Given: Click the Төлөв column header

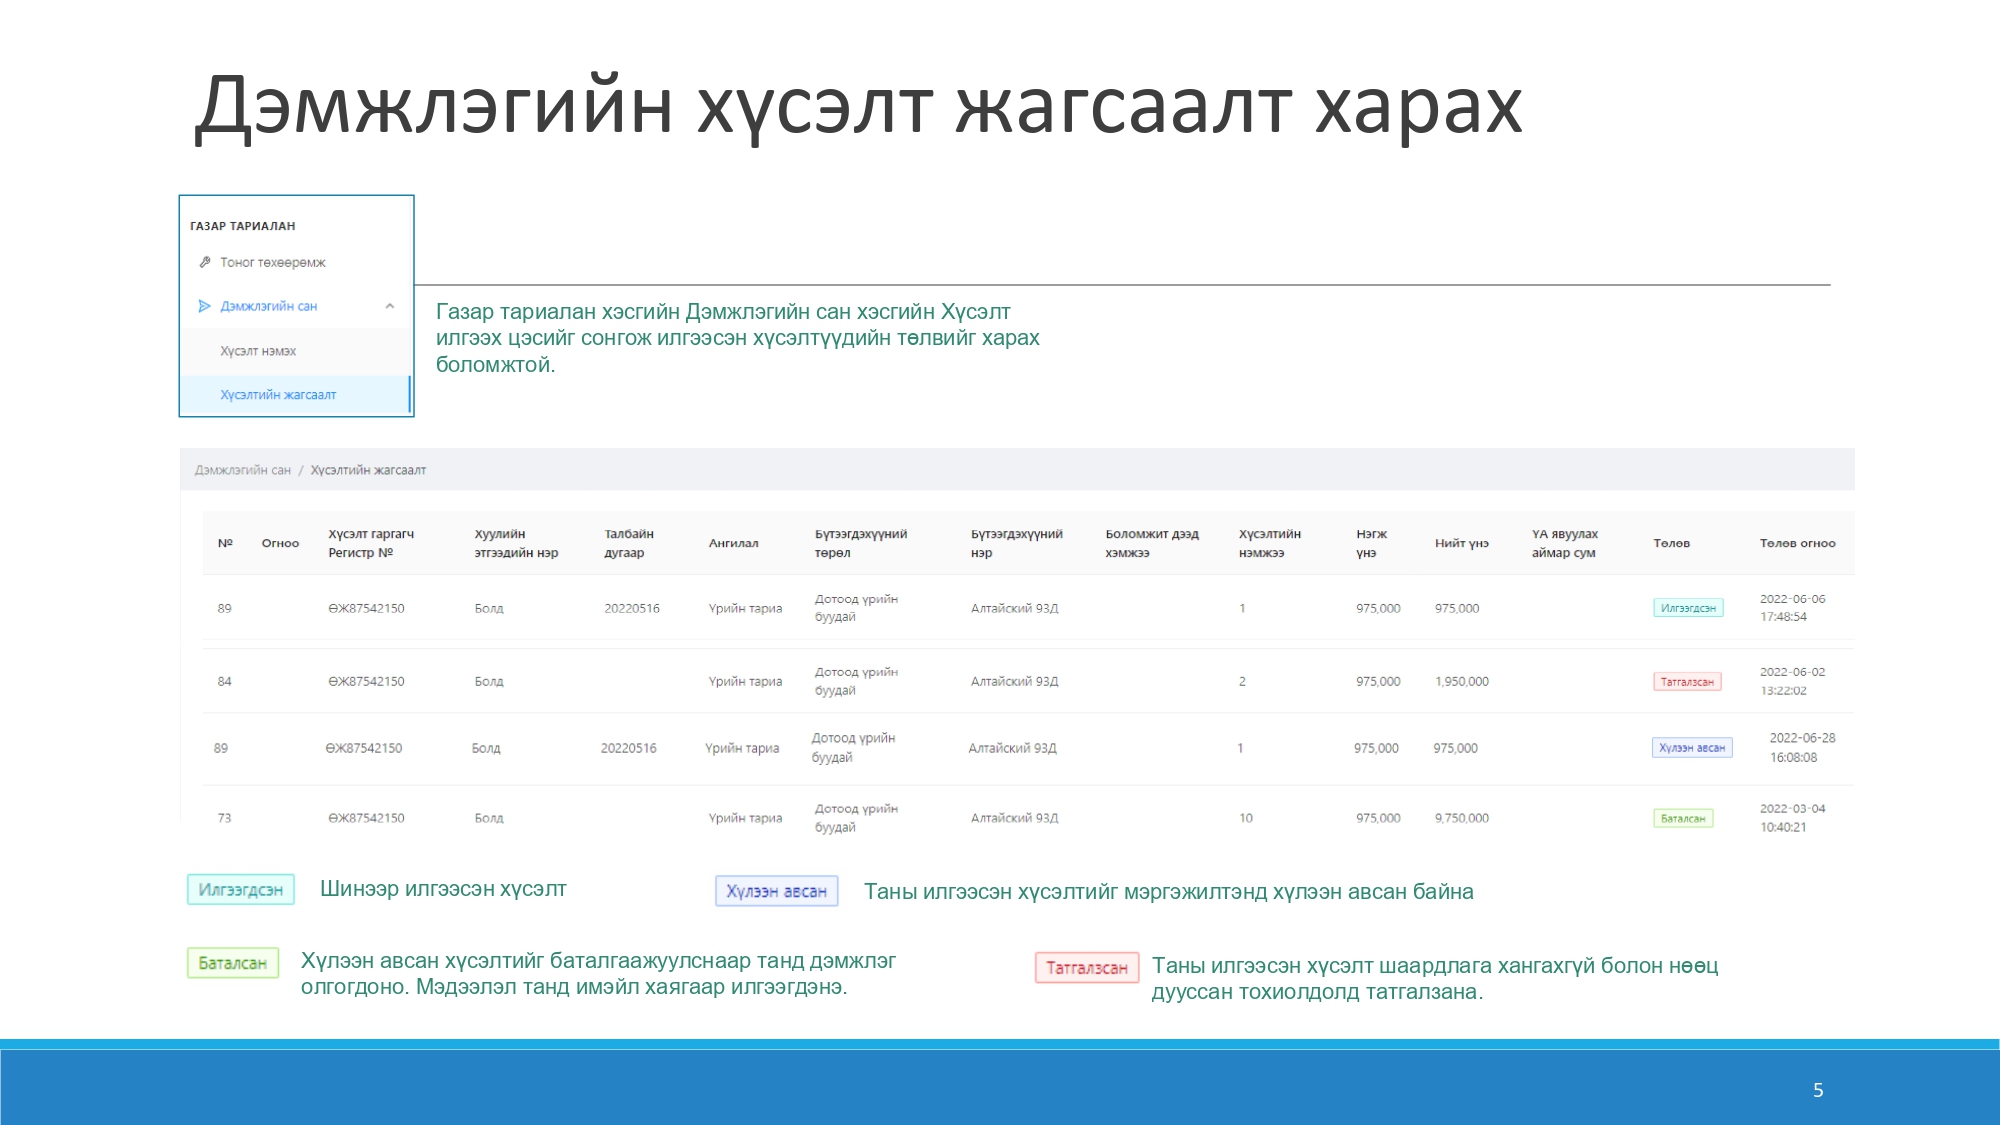Looking at the screenshot, I should [x=1671, y=543].
